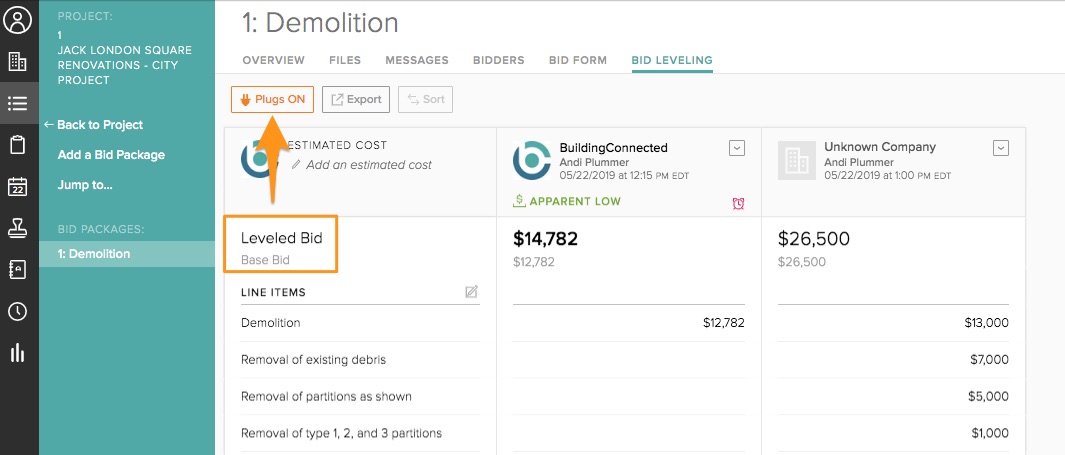Open the user profile icon in sidebar
This screenshot has width=1065, height=455.
pyautogui.click(x=17, y=19)
